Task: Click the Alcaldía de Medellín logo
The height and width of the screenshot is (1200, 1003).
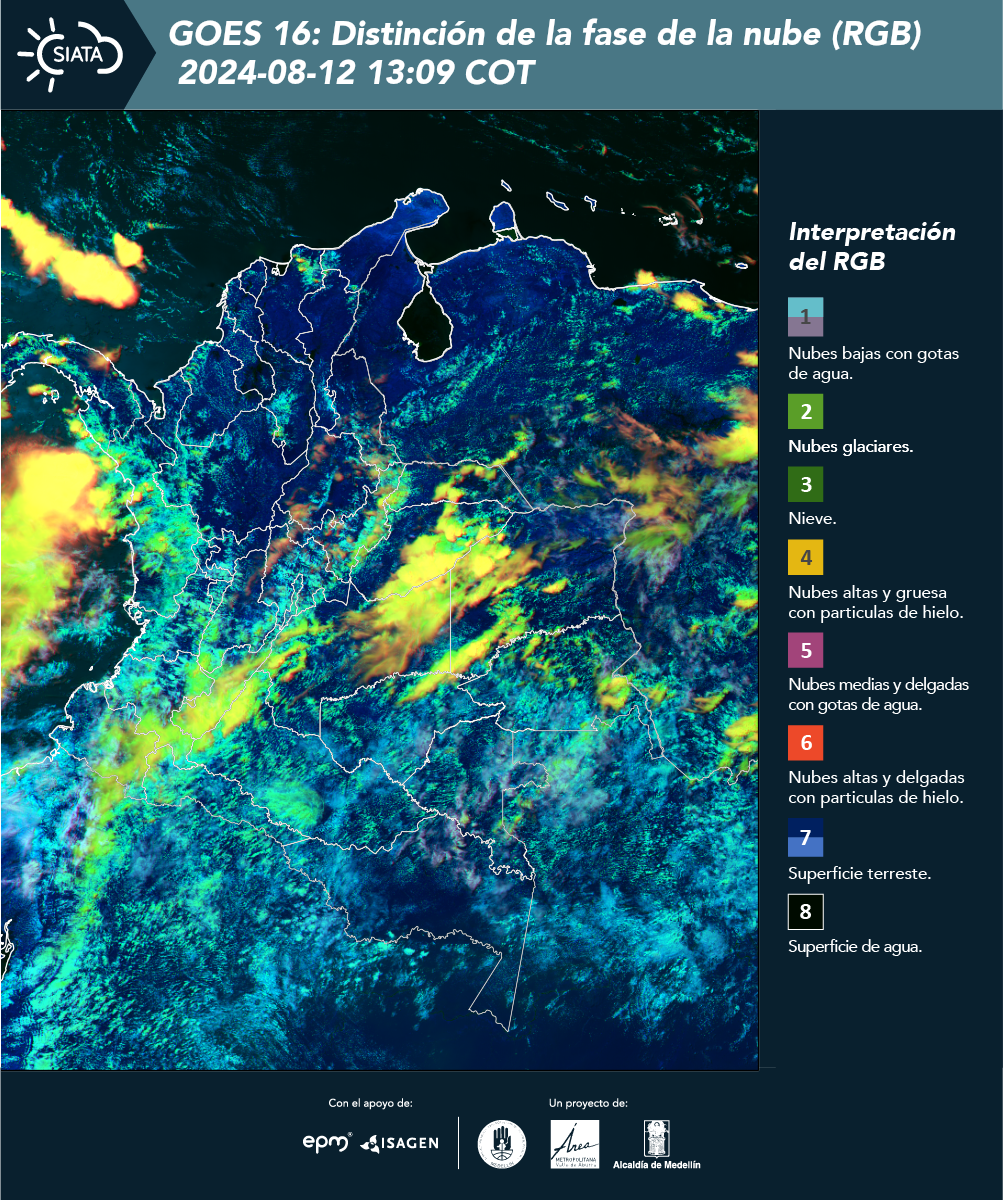Action: [657, 1144]
